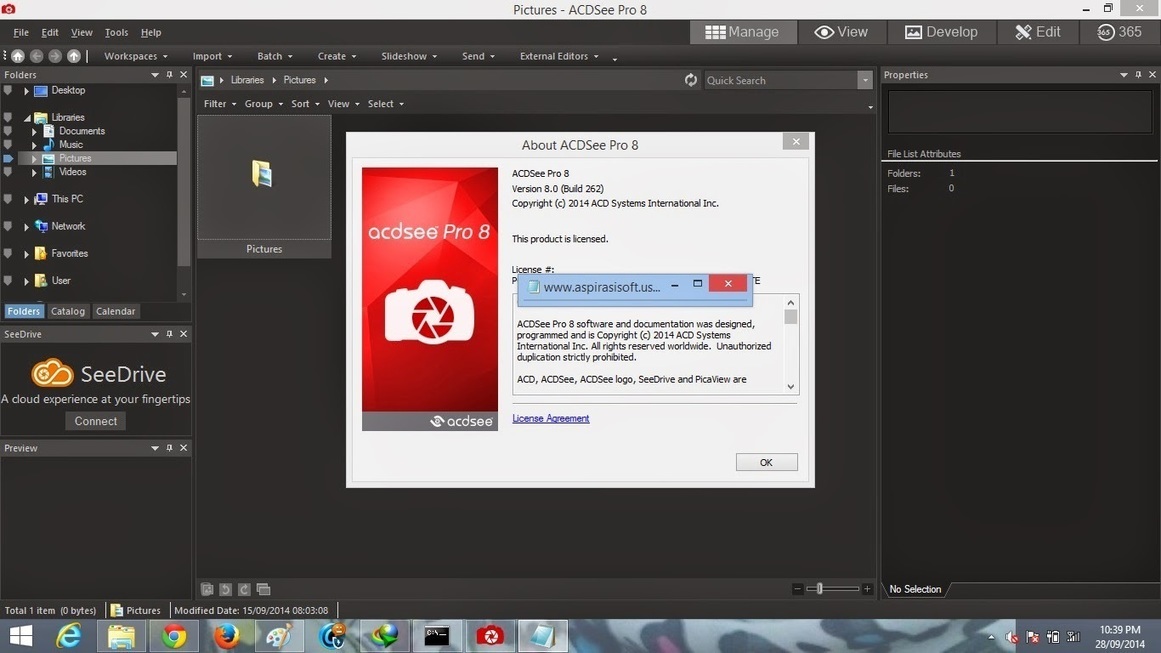Click the location bar folder icon before Libraries
The width and height of the screenshot is (1161, 653).
pos(208,80)
